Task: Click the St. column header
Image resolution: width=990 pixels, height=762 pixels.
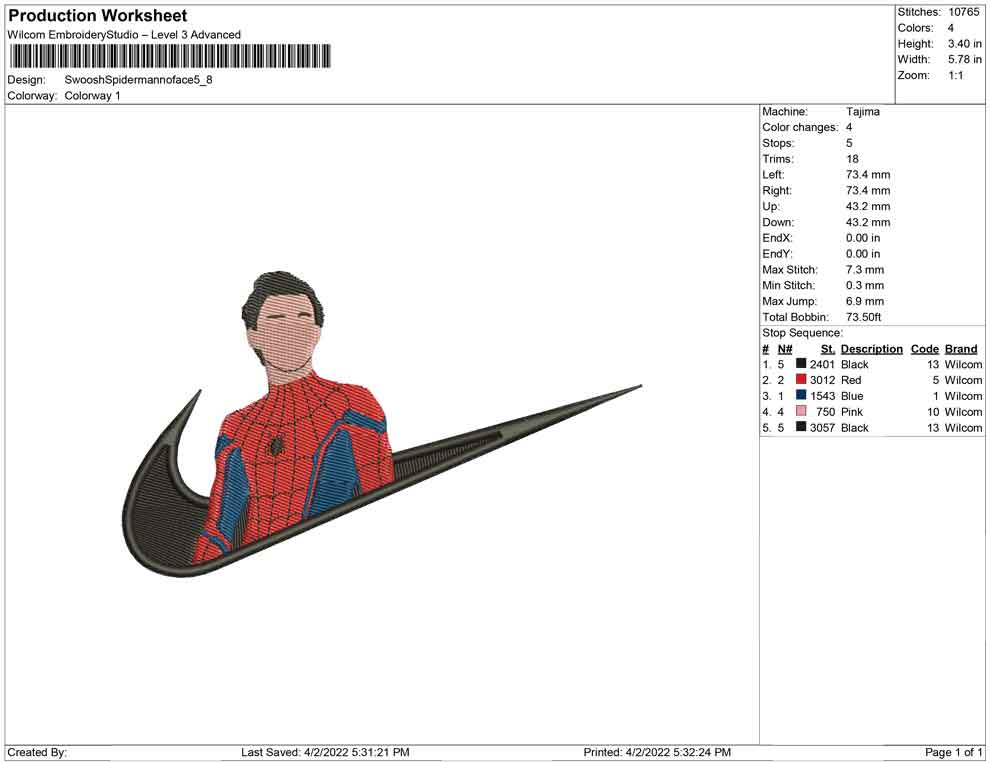Action: (828, 349)
